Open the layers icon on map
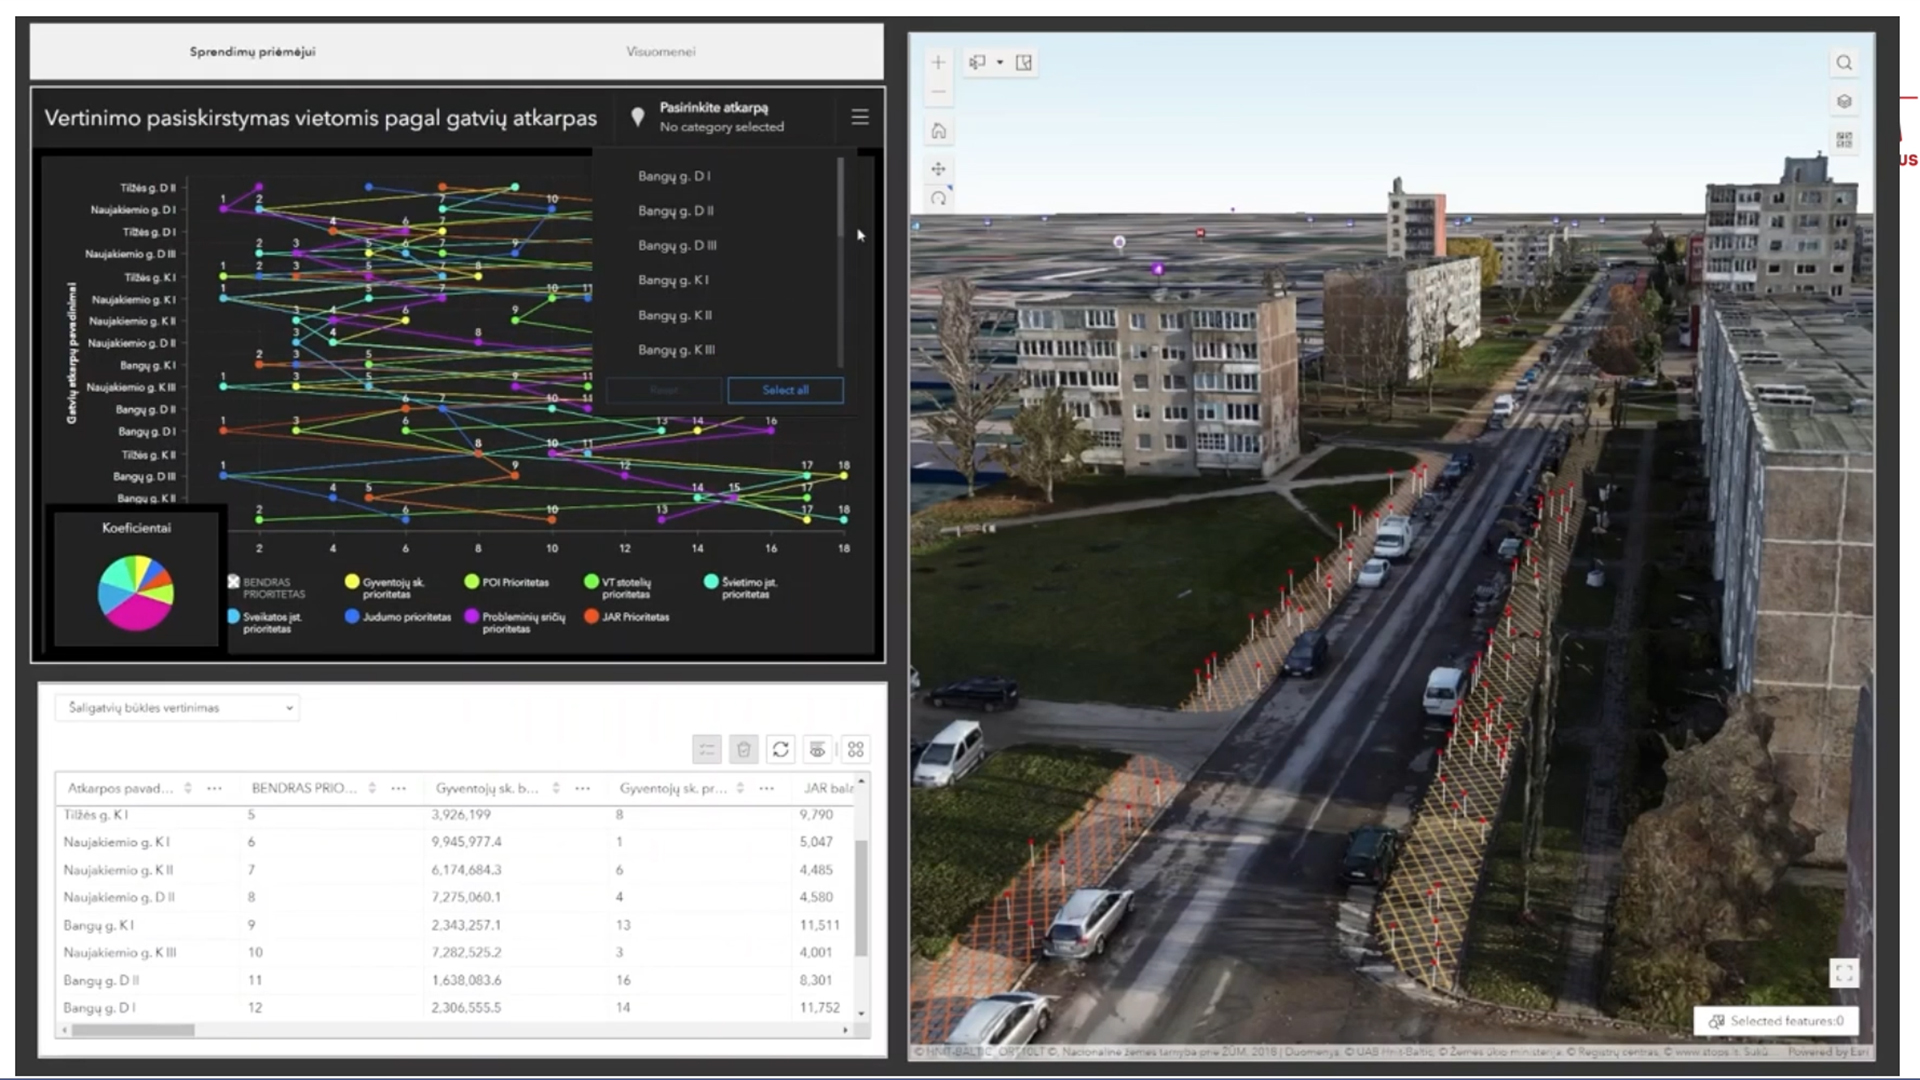Screen dimensions: 1920x1080 coord(1844,101)
